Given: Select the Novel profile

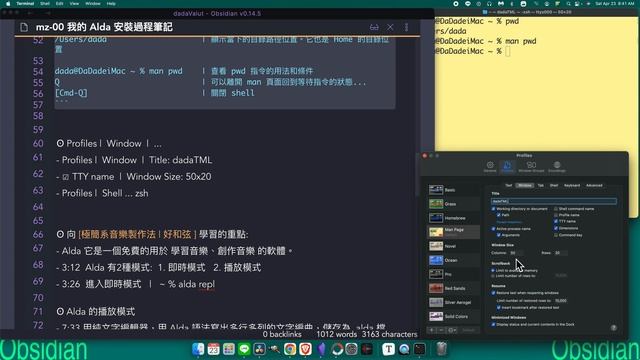Looking at the screenshot, I should 453,246.
